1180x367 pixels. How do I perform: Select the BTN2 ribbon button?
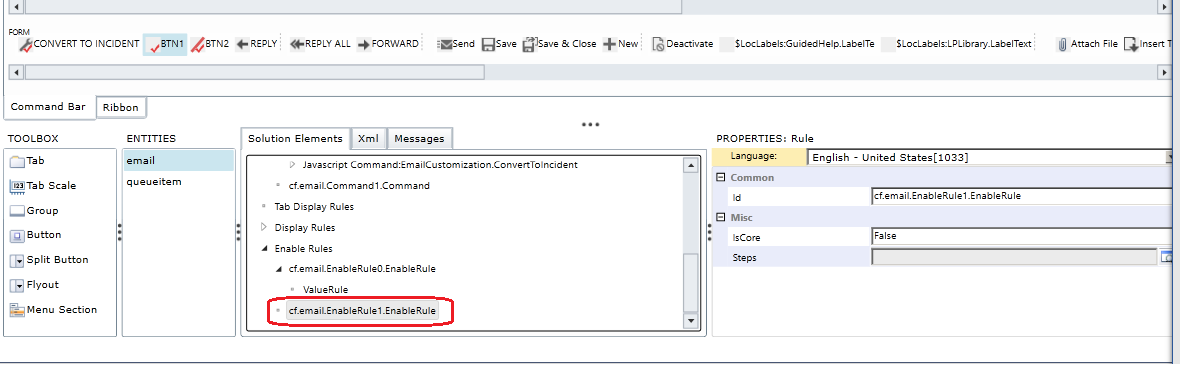coord(209,44)
